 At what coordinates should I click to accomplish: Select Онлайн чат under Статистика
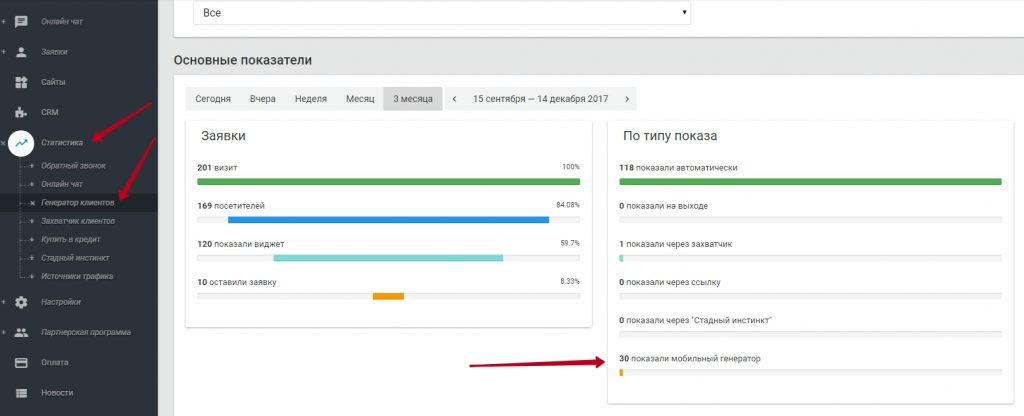coord(62,184)
